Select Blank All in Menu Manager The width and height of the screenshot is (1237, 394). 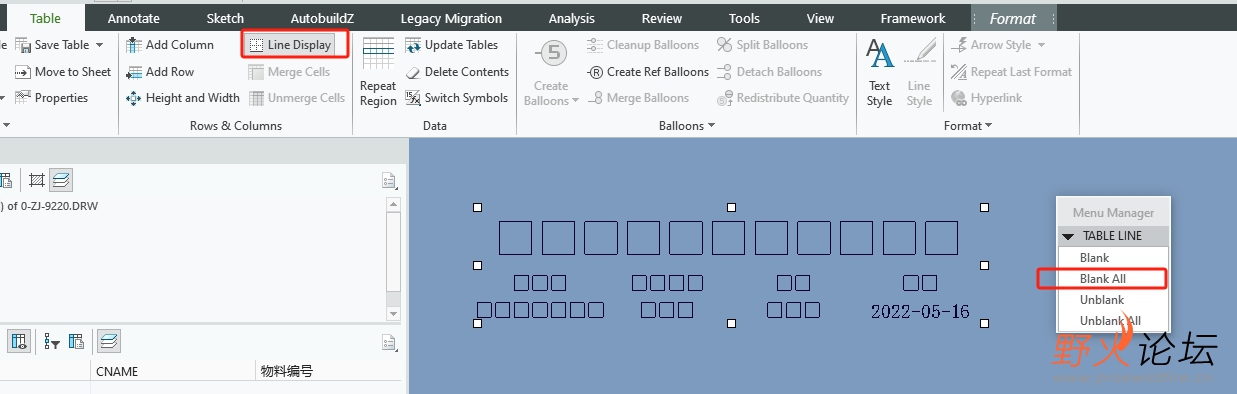pos(1103,279)
